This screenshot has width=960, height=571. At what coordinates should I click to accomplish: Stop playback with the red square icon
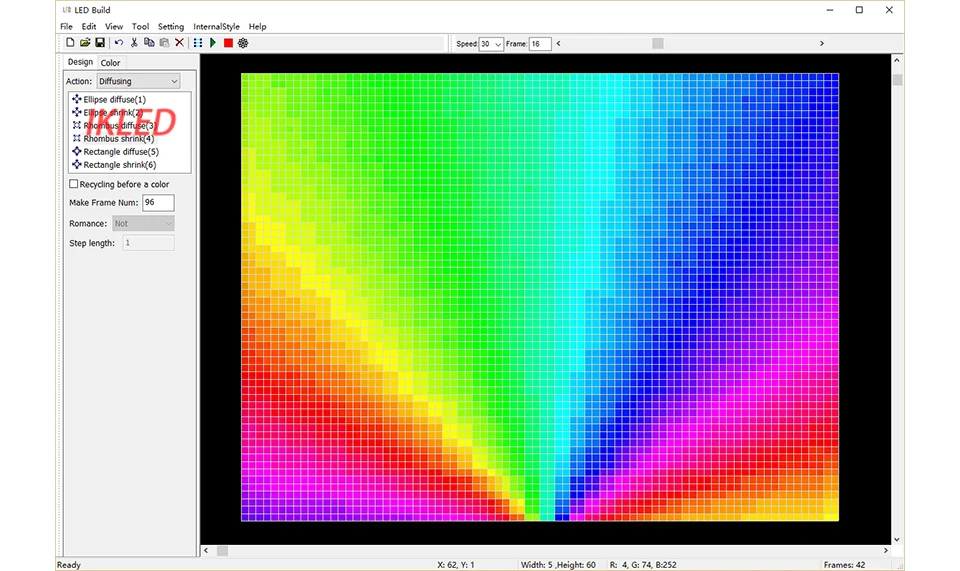click(x=228, y=43)
